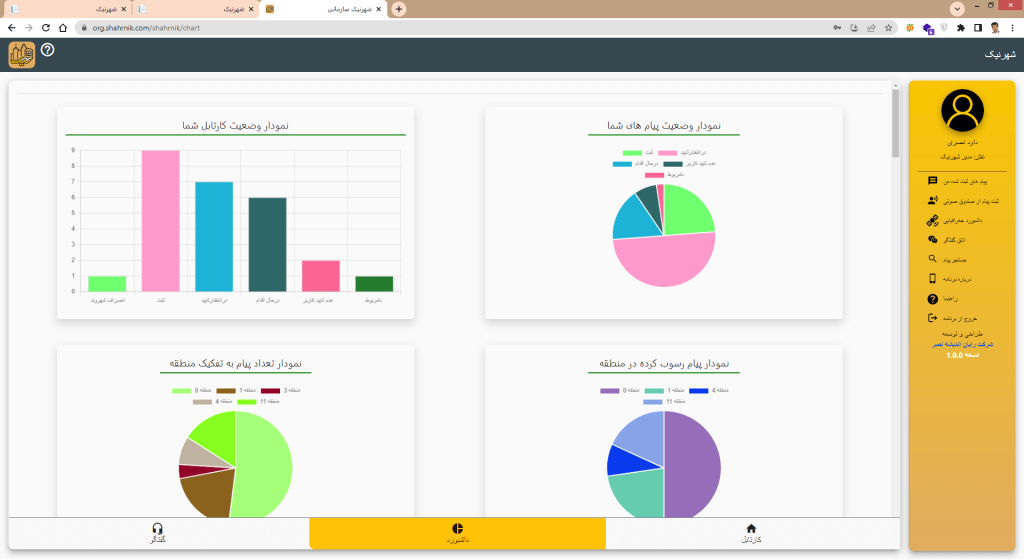Click the exit app logout icon
This screenshot has height=560, width=1024.
coord(932,318)
